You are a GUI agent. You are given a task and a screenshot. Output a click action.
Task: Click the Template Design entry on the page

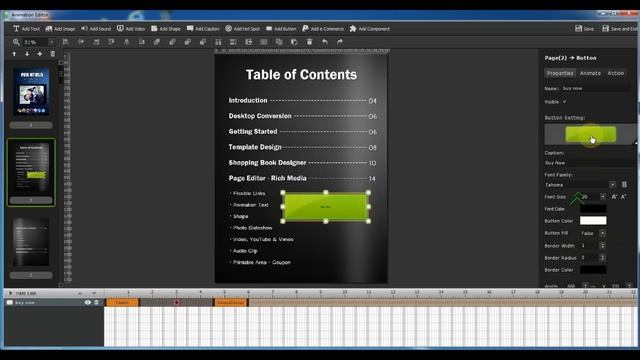255,147
